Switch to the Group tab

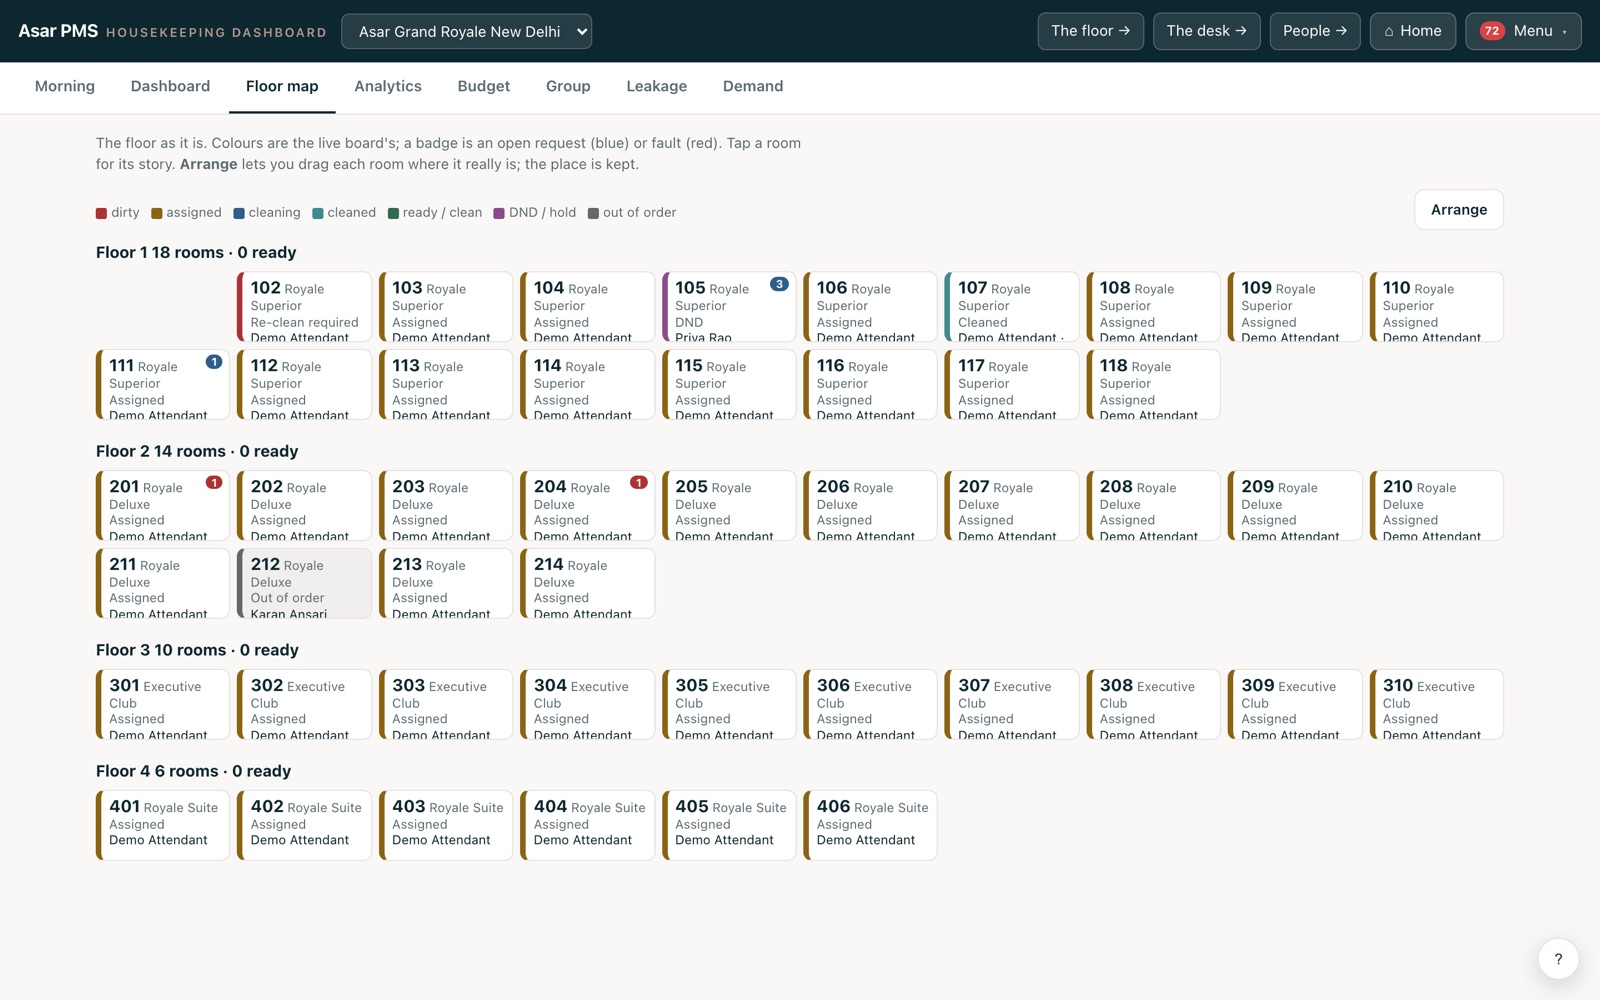[568, 86]
